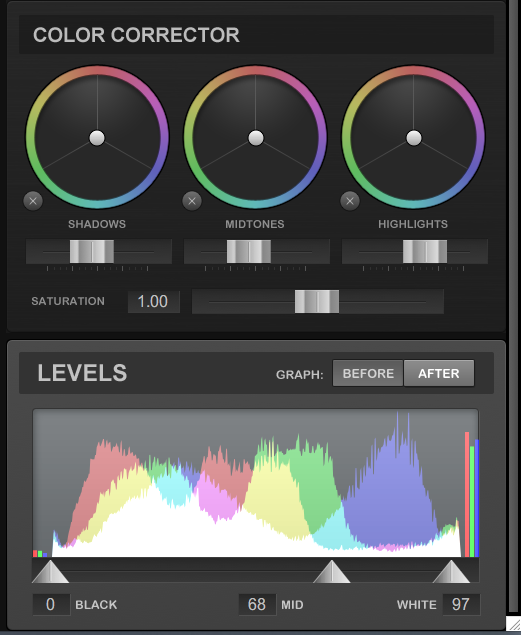The height and width of the screenshot is (635, 521).
Task: Reset the Shadows color wheel with X icon
Action: (33, 201)
